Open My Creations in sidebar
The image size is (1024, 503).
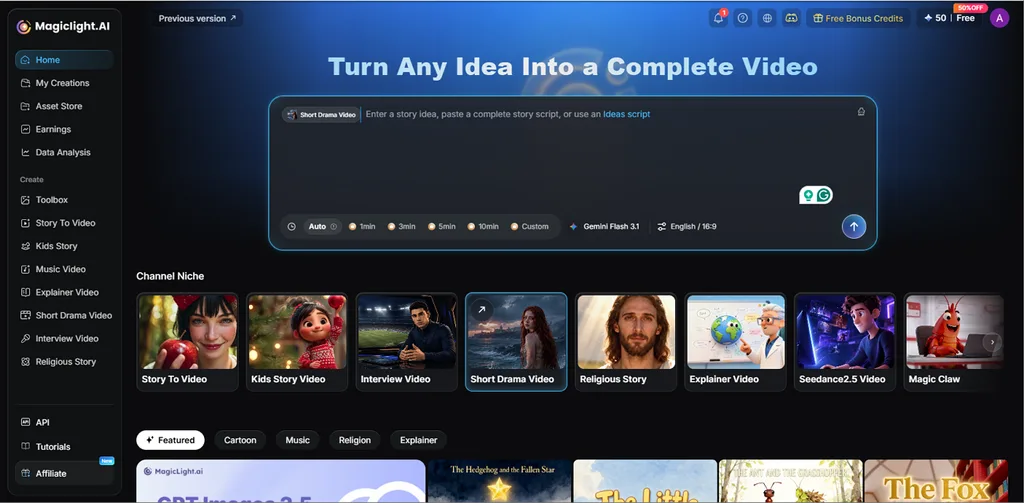pos(64,83)
